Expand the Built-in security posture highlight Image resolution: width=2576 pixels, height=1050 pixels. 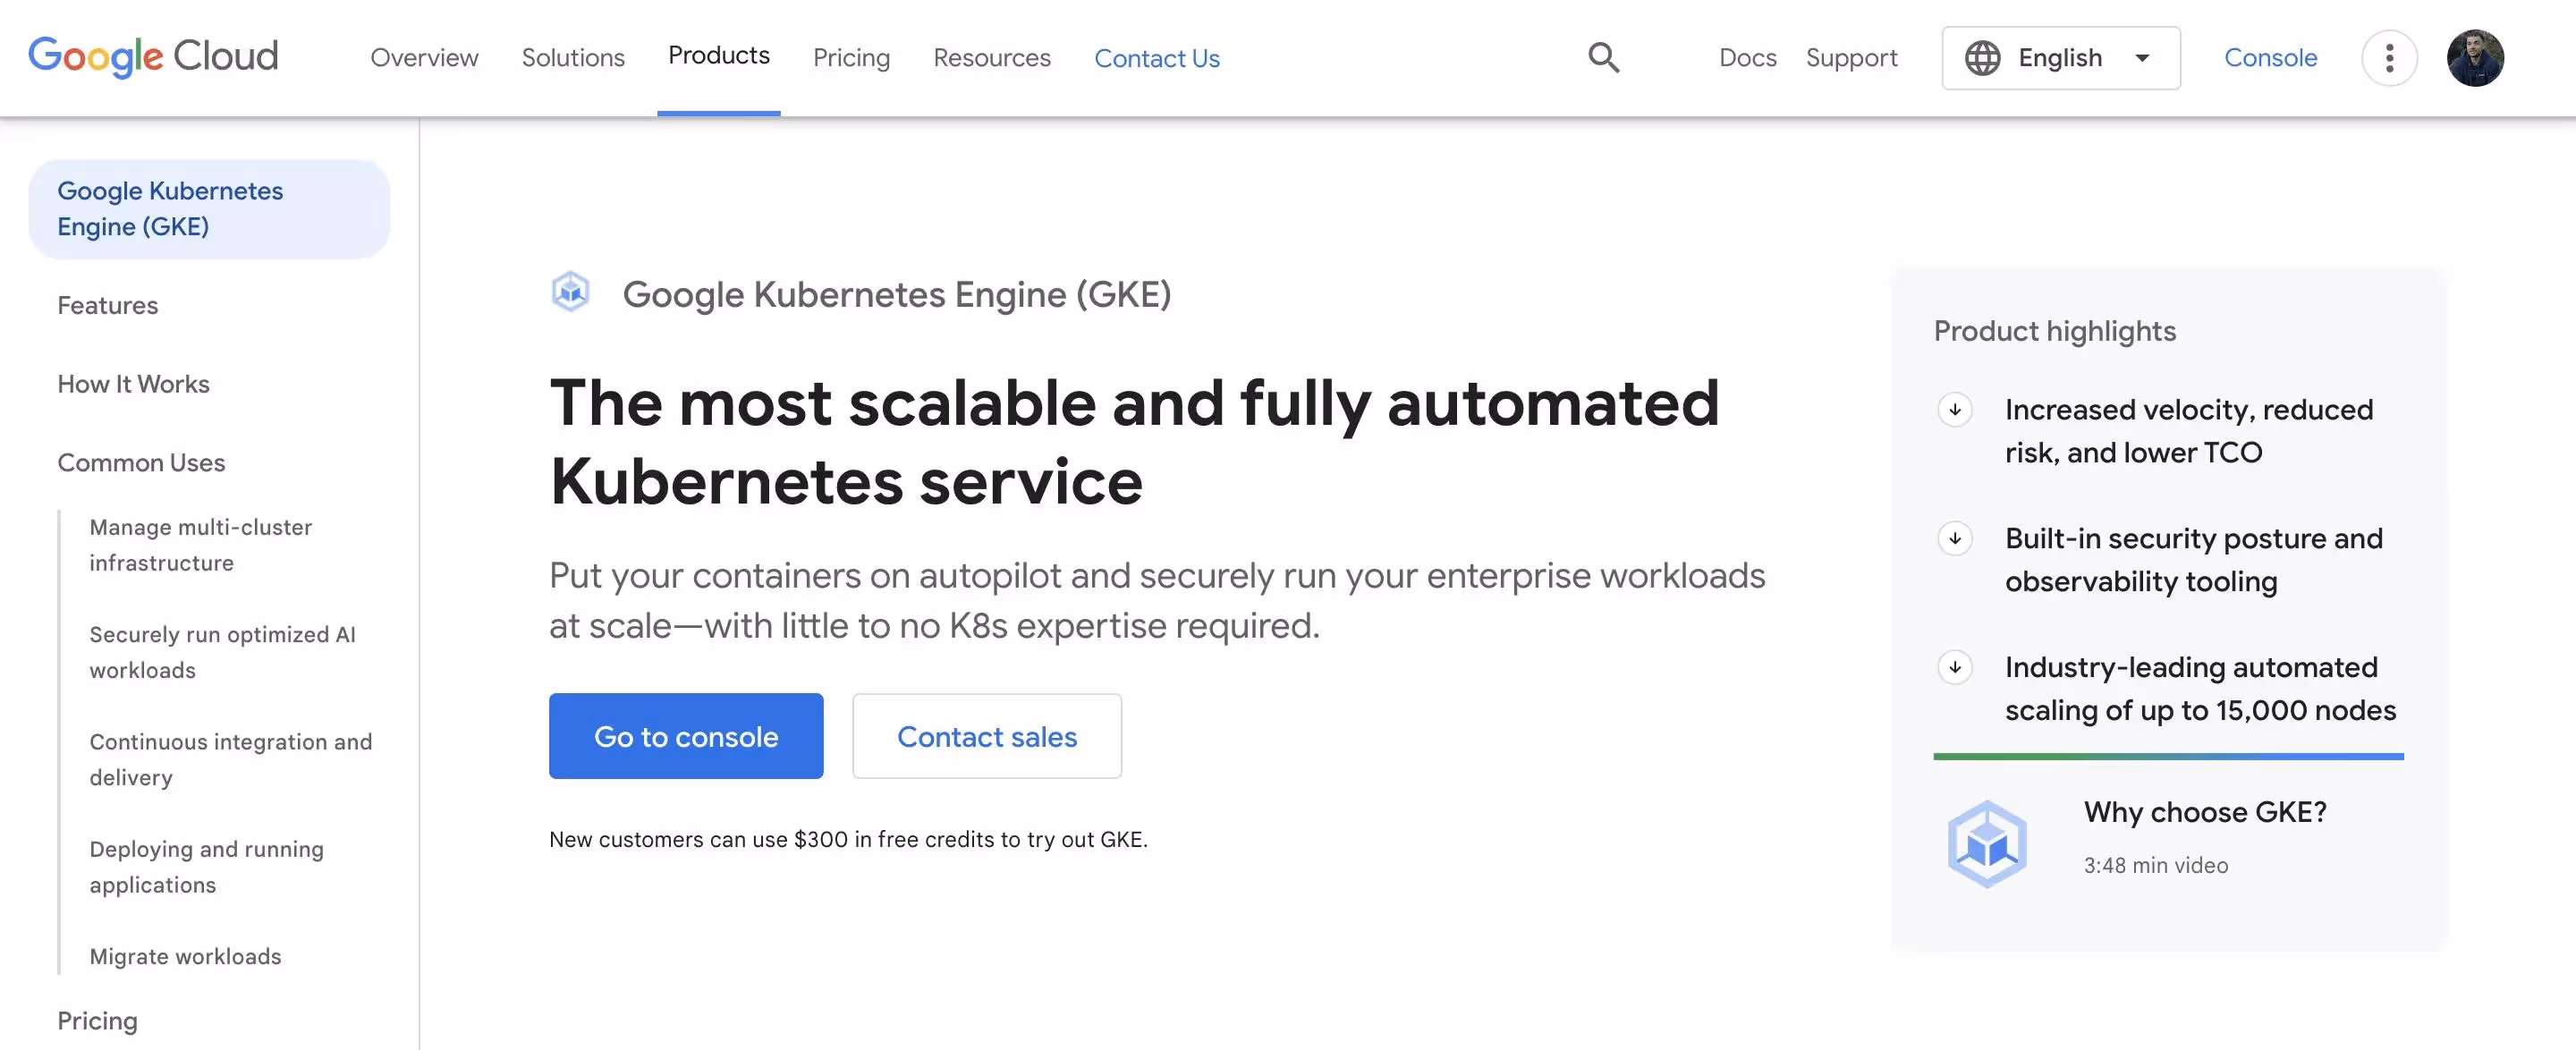coord(1955,538)
